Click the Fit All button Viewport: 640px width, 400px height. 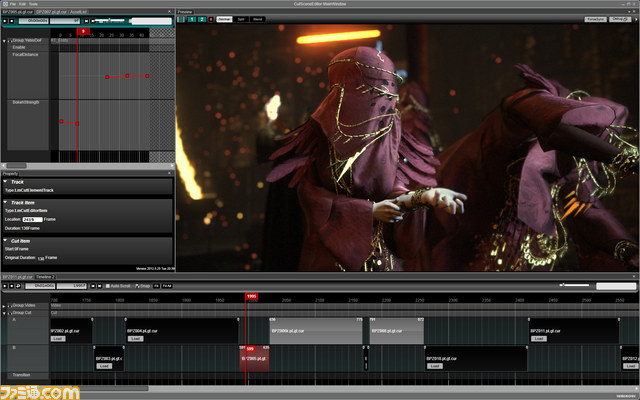tap(167, 286)
